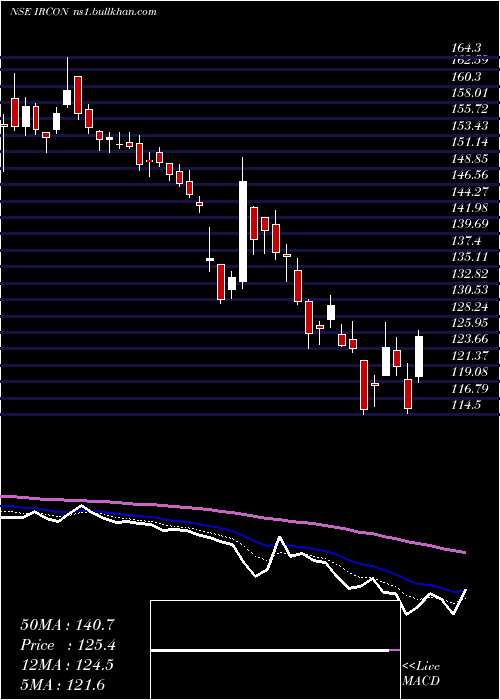500x700 pixels.
Task: Click the NSE IRCON chart title
Action: click(x=39, y=12)
